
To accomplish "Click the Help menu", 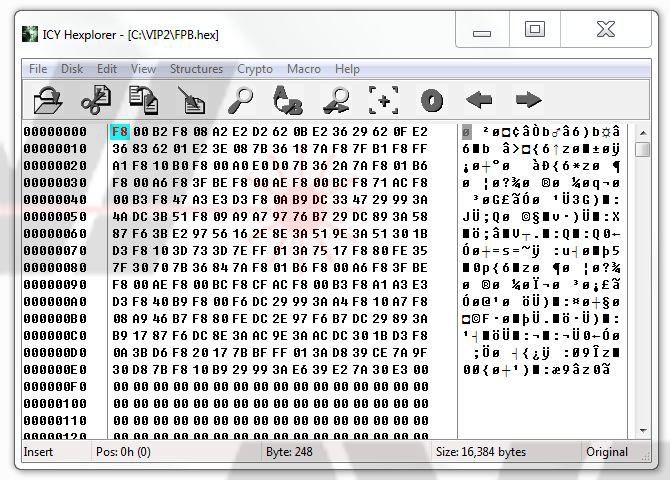I will click(x=347, y=69).
